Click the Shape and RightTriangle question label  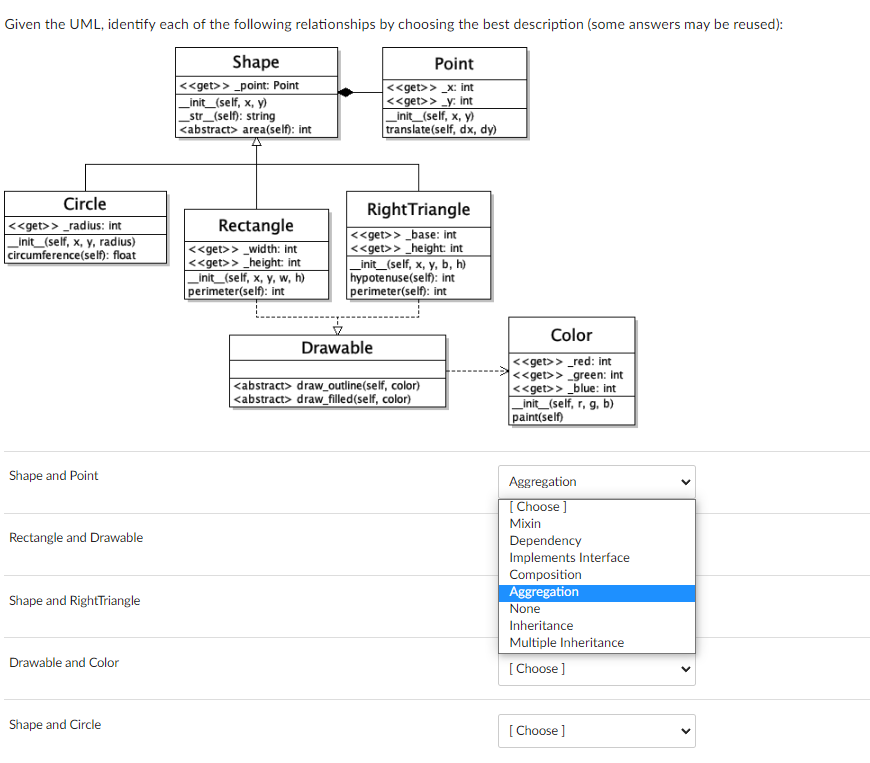pos(77,600)
